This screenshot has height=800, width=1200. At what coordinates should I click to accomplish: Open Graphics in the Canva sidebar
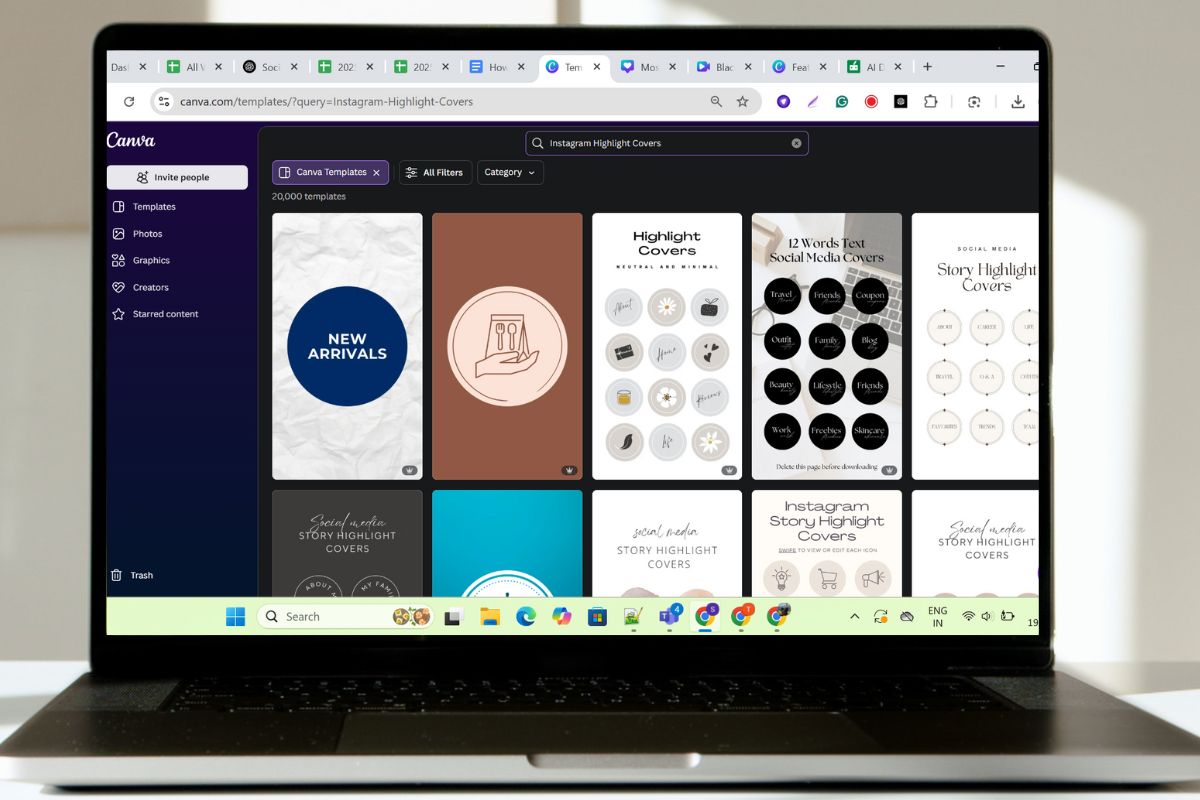click(x=151, y=260)
